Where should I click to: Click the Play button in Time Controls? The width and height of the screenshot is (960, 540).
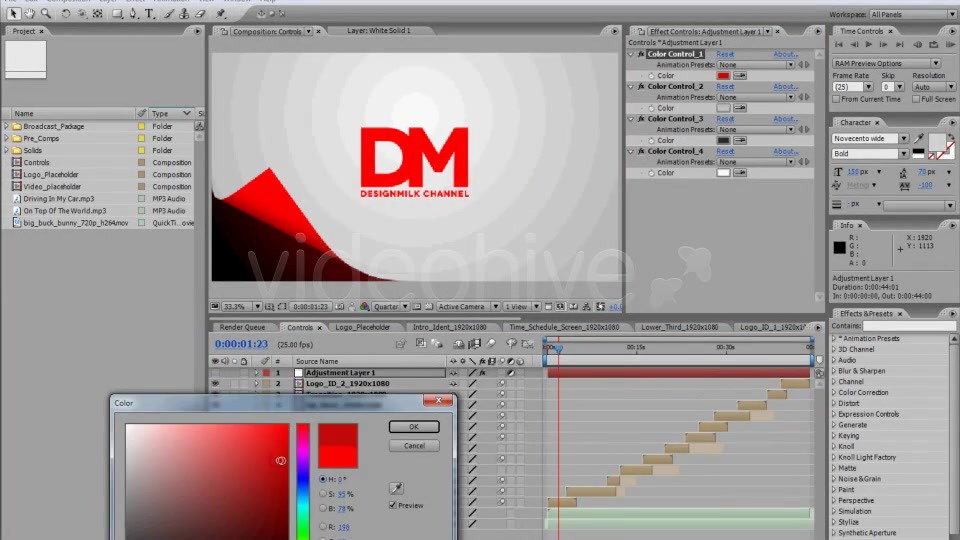(x=869, y=45)
